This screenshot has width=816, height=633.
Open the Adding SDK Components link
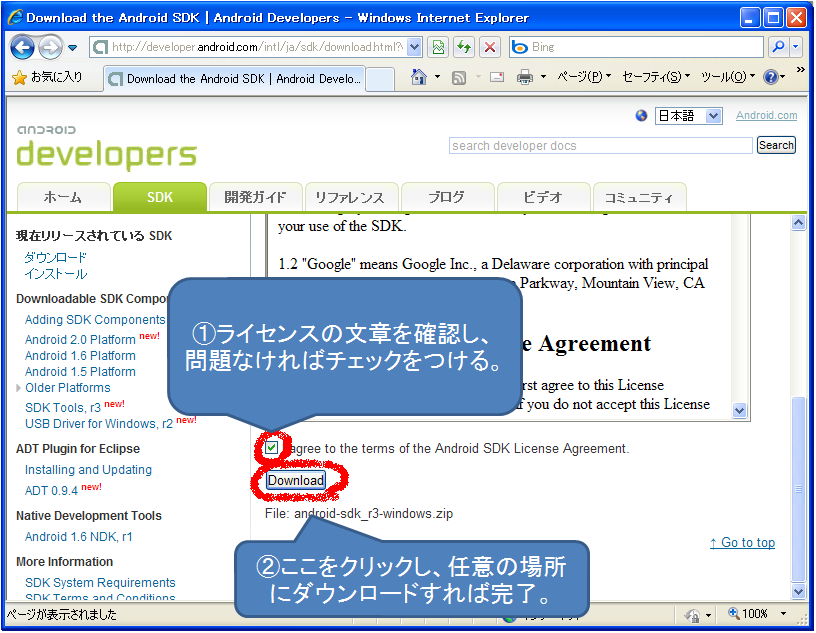(95, 320)
